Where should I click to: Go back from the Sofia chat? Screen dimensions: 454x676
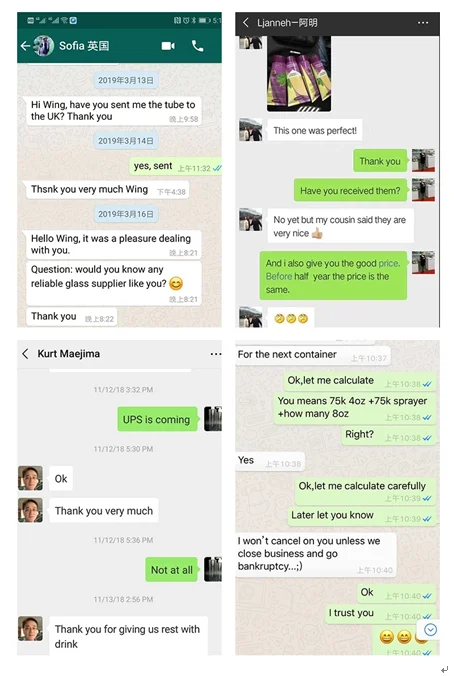point(25,46)
